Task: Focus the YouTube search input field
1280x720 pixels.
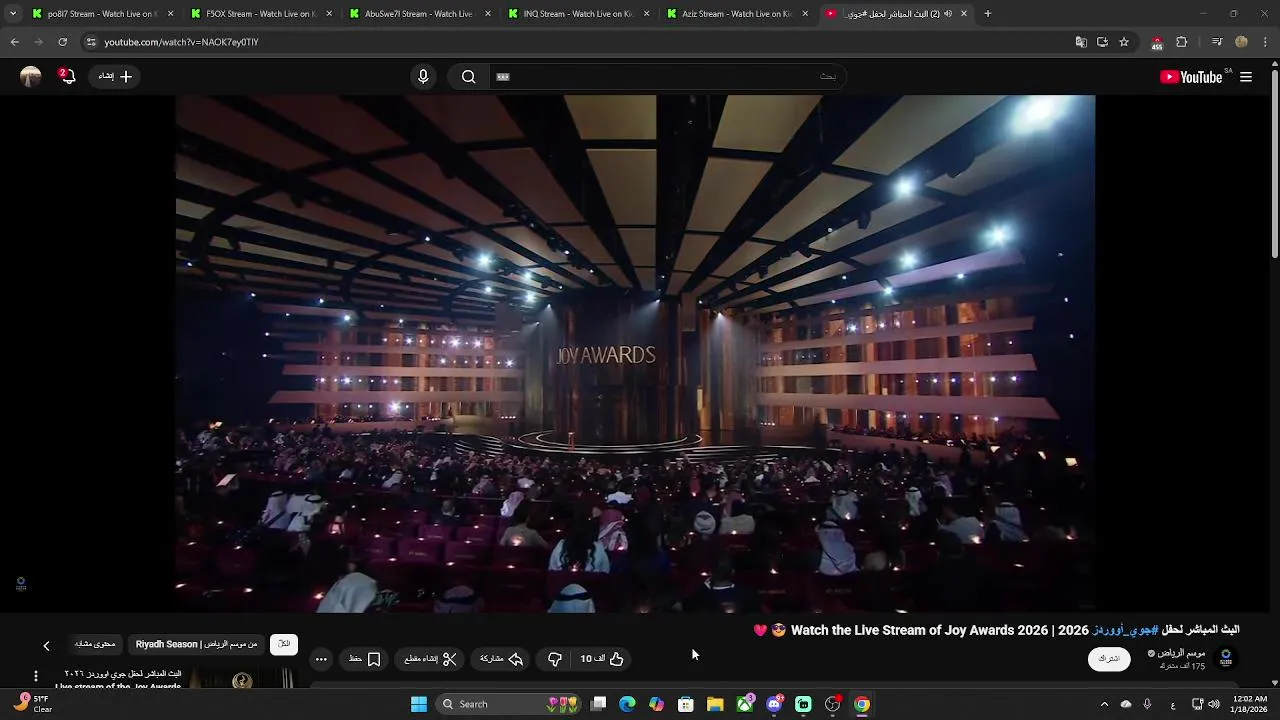Action: (667, 77)
